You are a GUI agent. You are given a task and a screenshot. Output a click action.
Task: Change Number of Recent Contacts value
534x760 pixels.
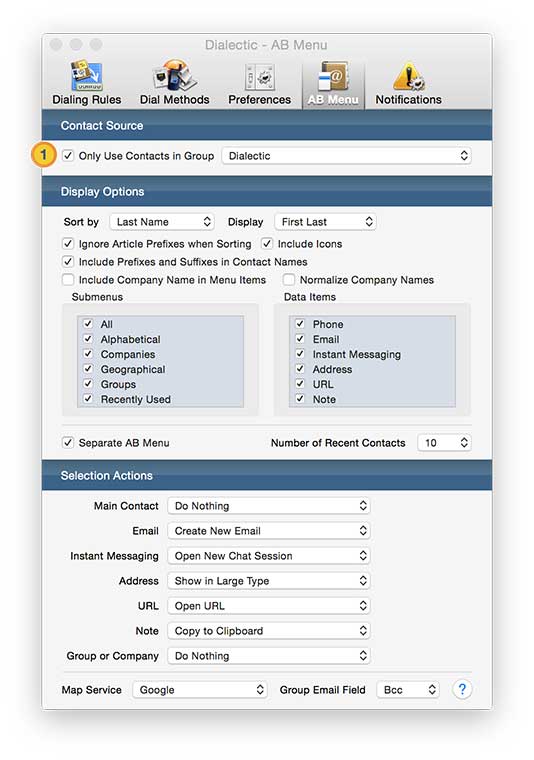click(x=444, y=443)
